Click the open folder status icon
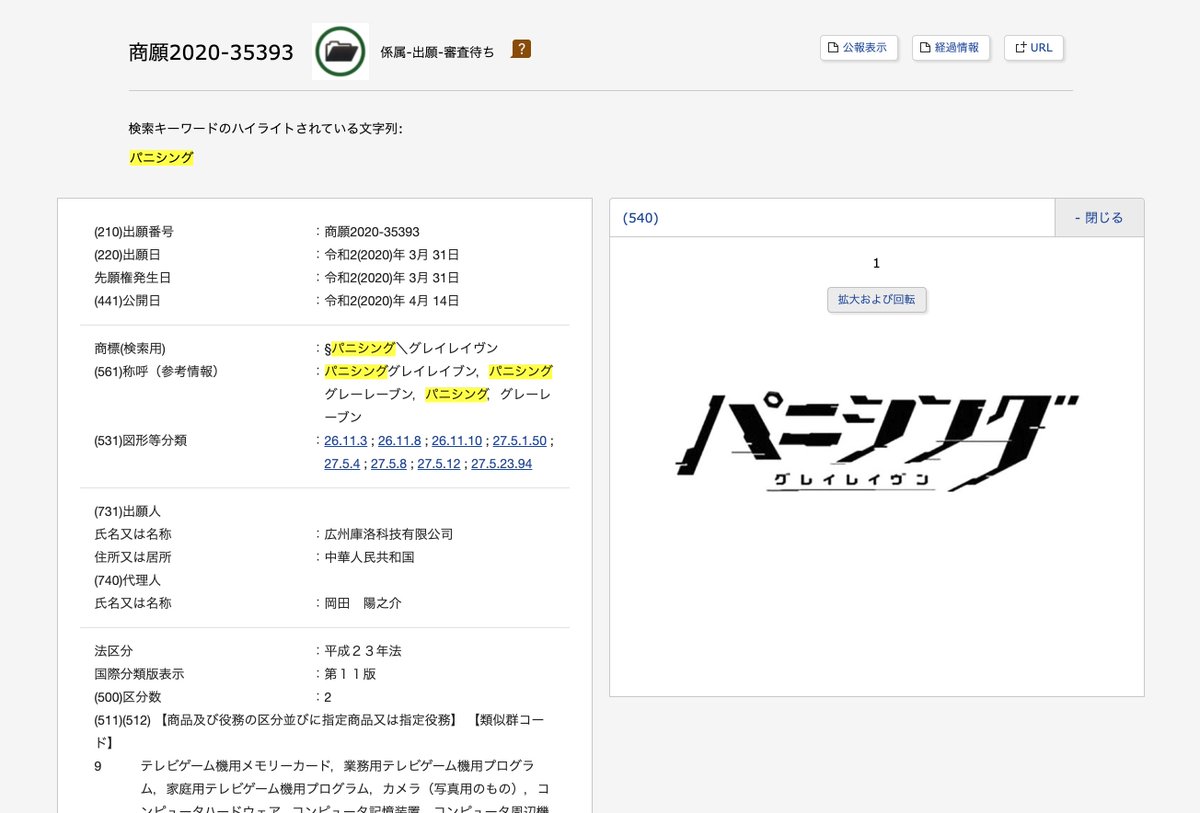Viewport: 1200px width, 813px height. 340,50
